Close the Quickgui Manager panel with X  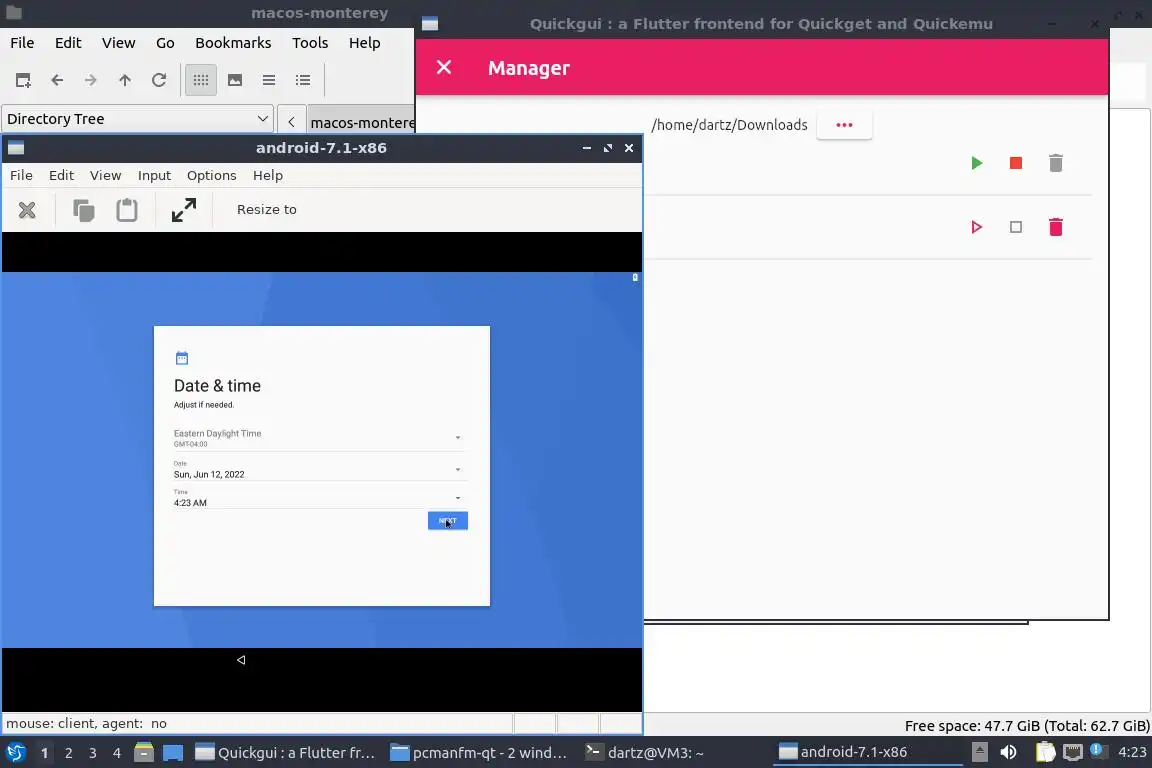pos(444,68)
